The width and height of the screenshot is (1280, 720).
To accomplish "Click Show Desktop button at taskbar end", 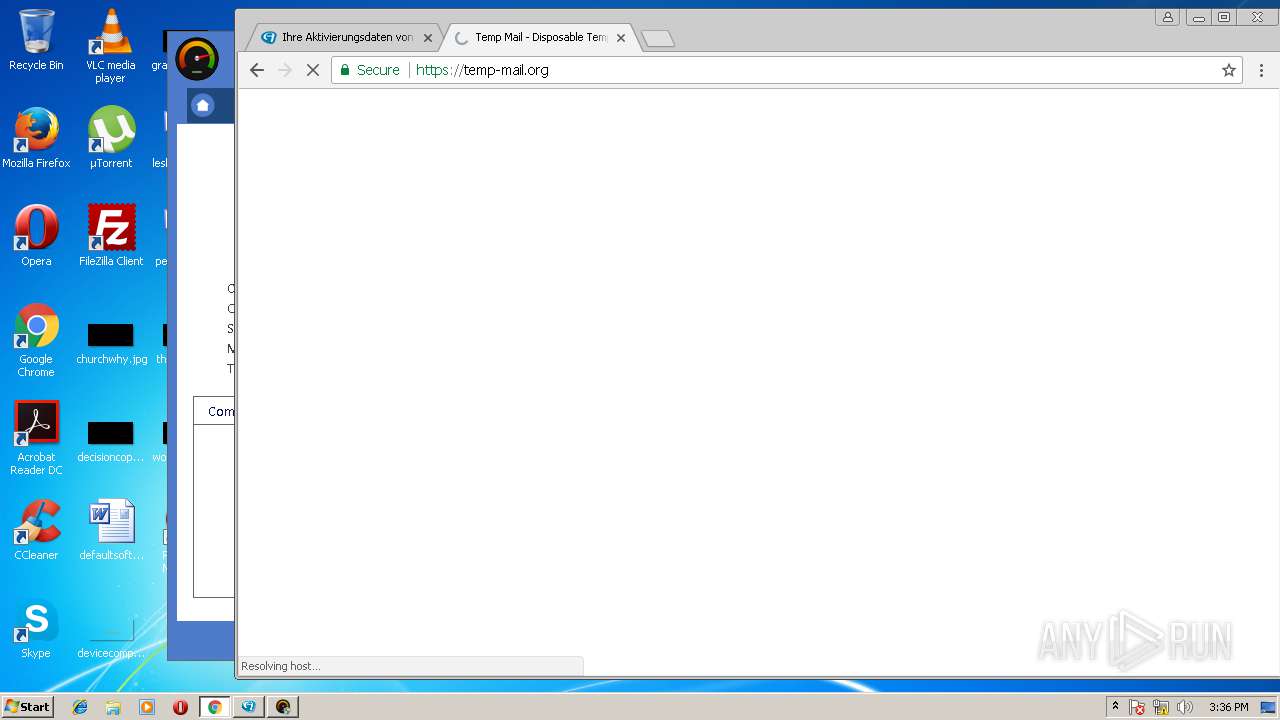I will click(x=1269, y=707).
